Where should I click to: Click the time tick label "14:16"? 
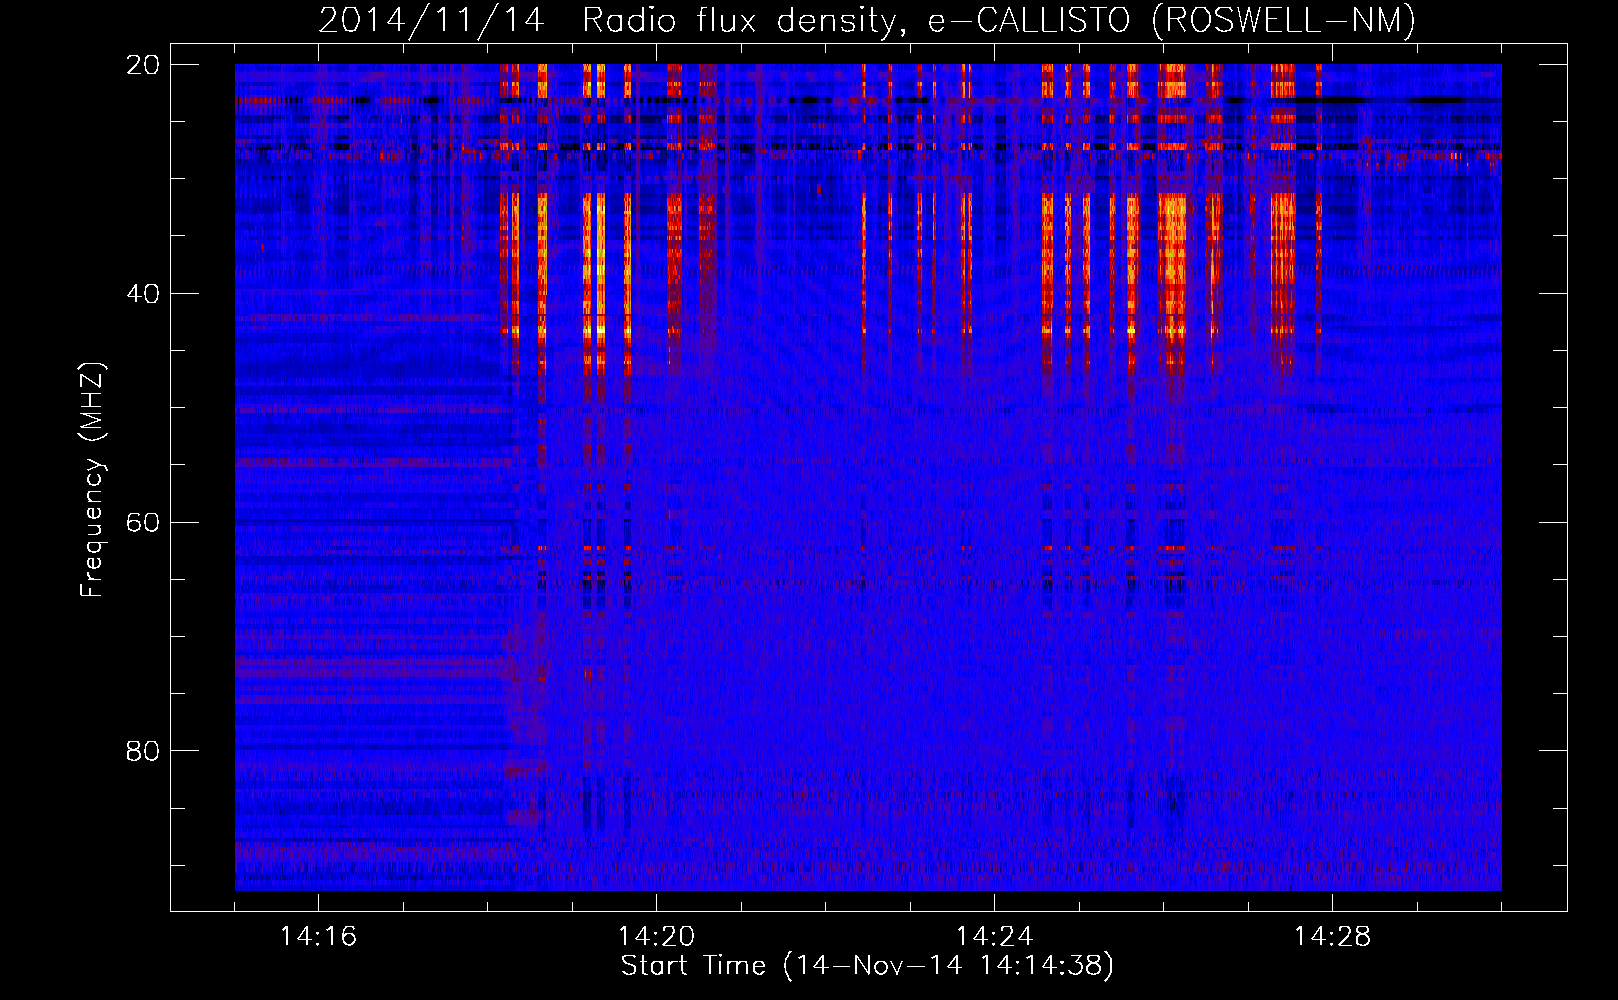pyautogui.click(x=318, y=937)
